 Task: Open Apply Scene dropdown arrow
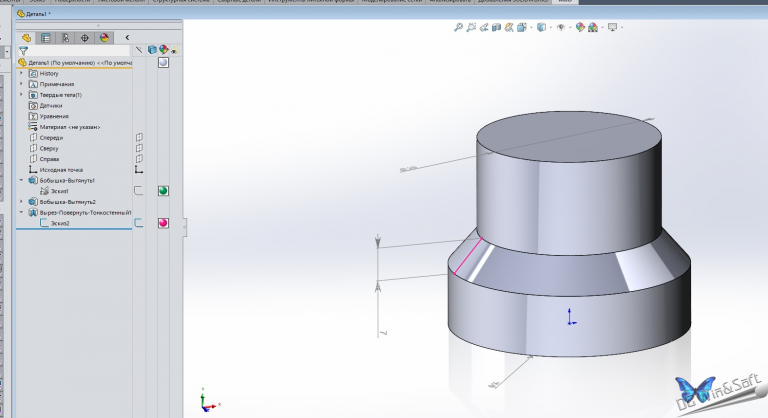(x=601, y=27)
